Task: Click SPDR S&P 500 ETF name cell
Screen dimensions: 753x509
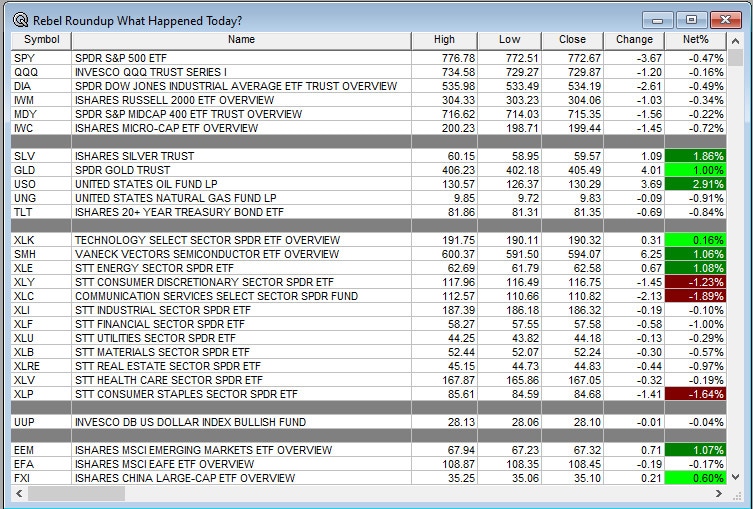Action: point(241,58)
